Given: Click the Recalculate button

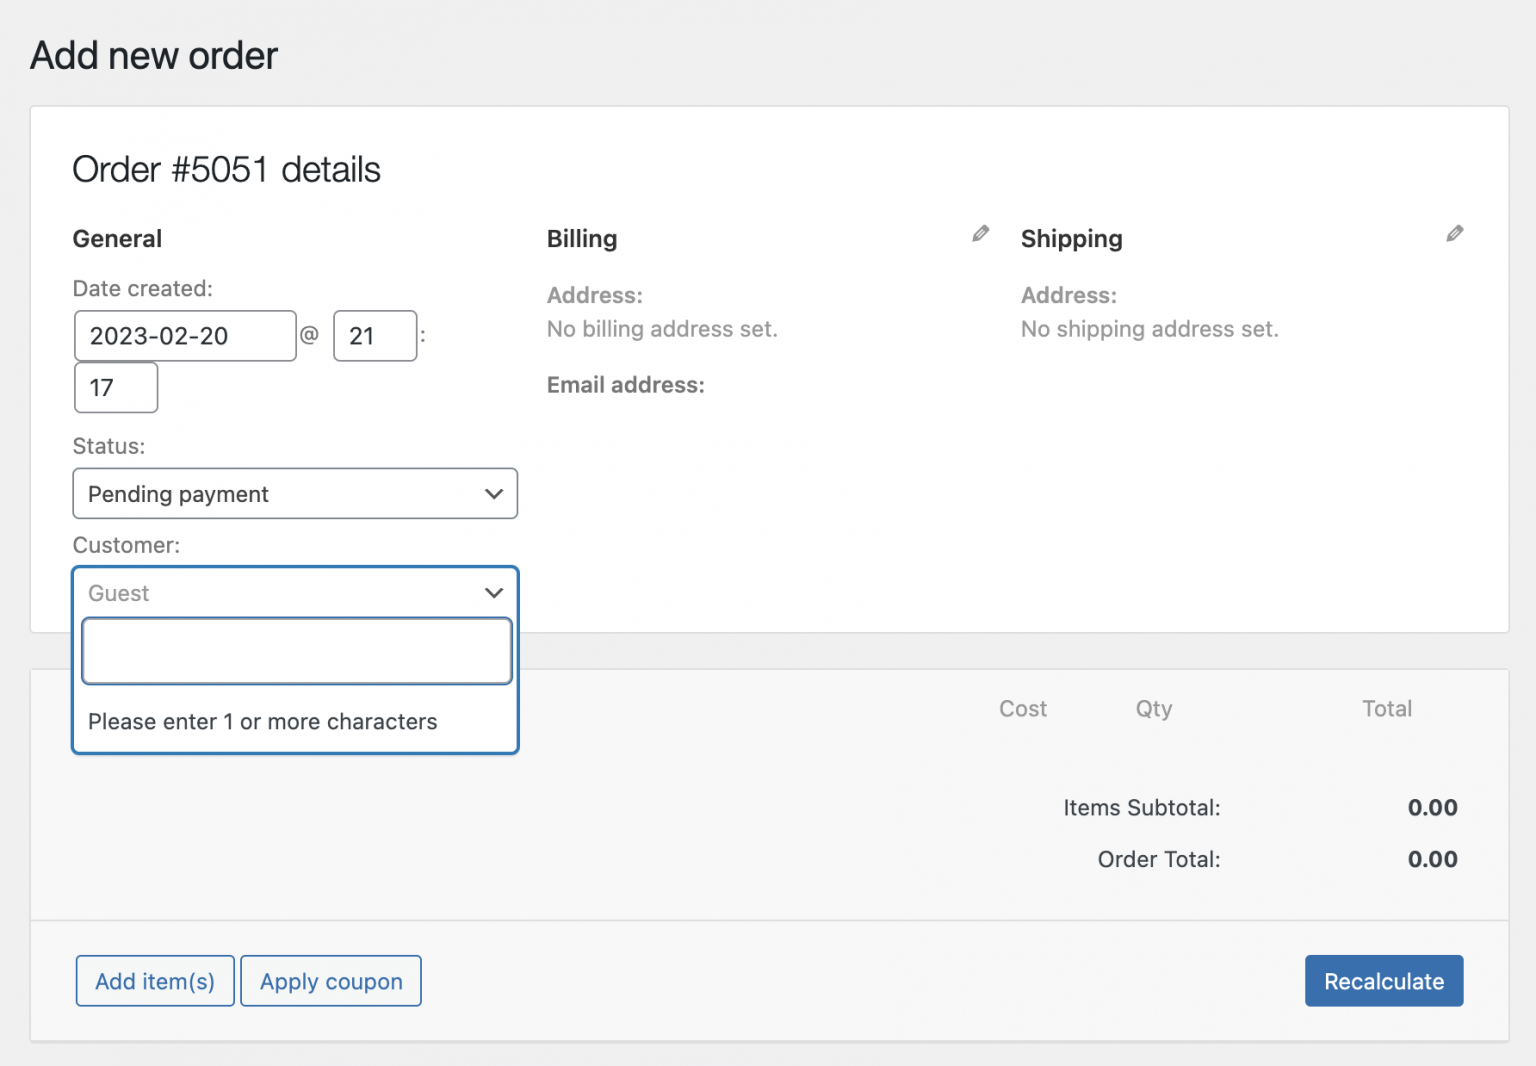Looking at the screenshot, I should (x=1384, y=981).
